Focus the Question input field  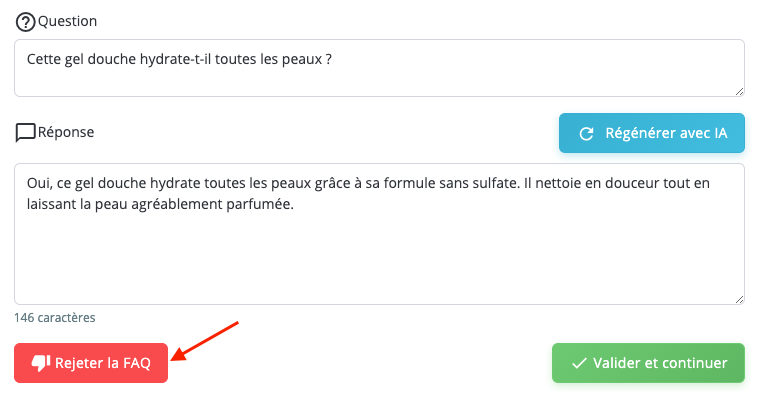(379, 68)
